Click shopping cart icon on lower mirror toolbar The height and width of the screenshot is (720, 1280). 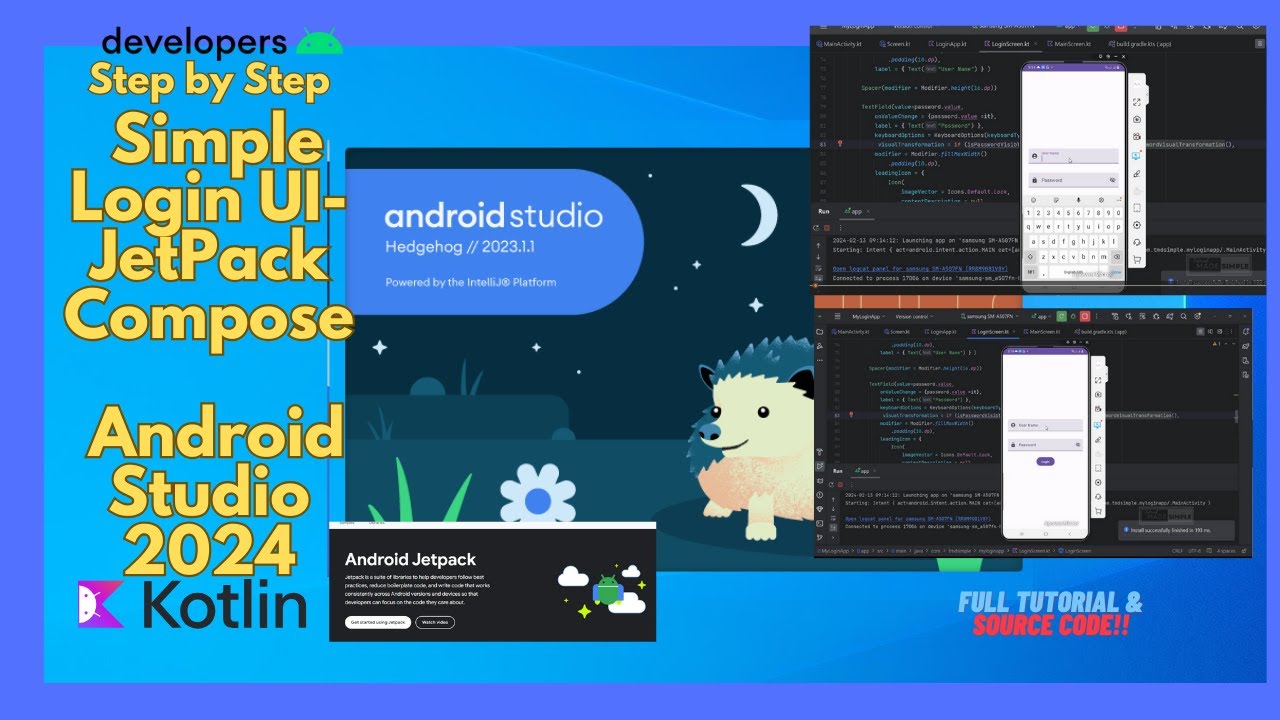(1098, 511)
